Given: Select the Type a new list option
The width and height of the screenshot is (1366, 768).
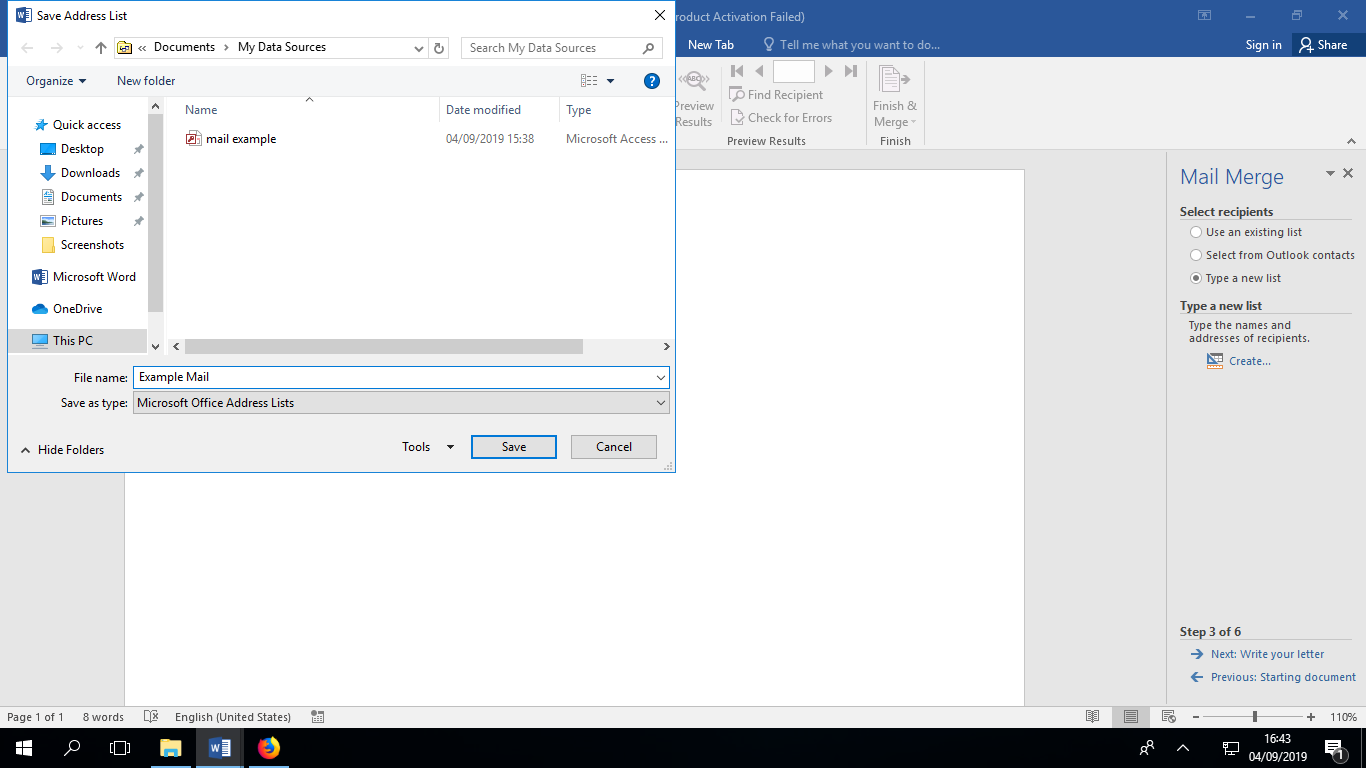Looking at the screenshot, I should [x=1196, y=278].
